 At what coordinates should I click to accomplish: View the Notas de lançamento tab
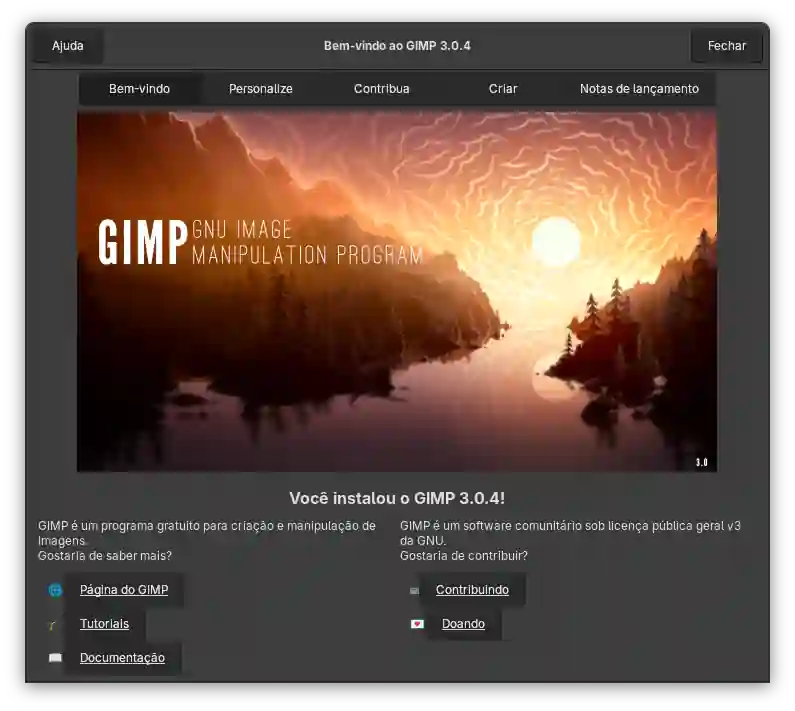pos(639,89)
